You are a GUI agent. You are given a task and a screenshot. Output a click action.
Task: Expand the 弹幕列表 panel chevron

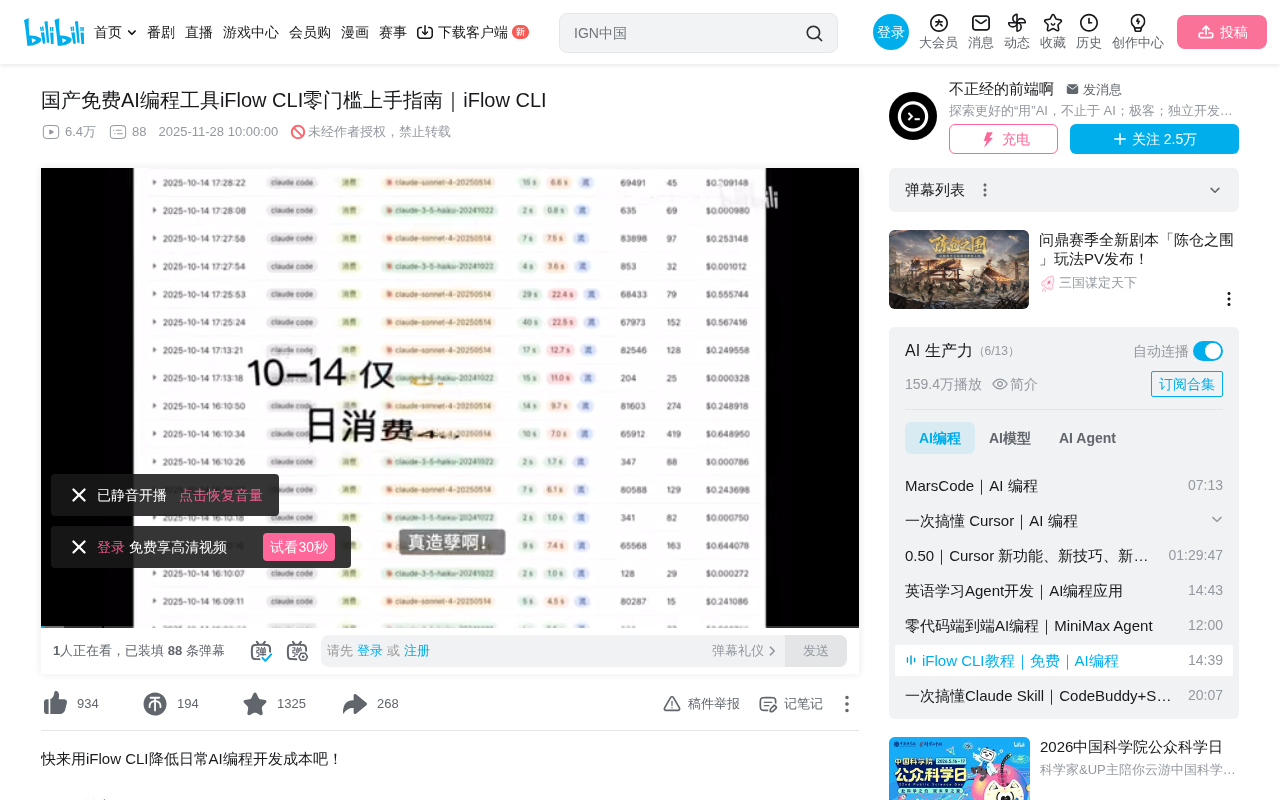click(x=1215, y=190)
